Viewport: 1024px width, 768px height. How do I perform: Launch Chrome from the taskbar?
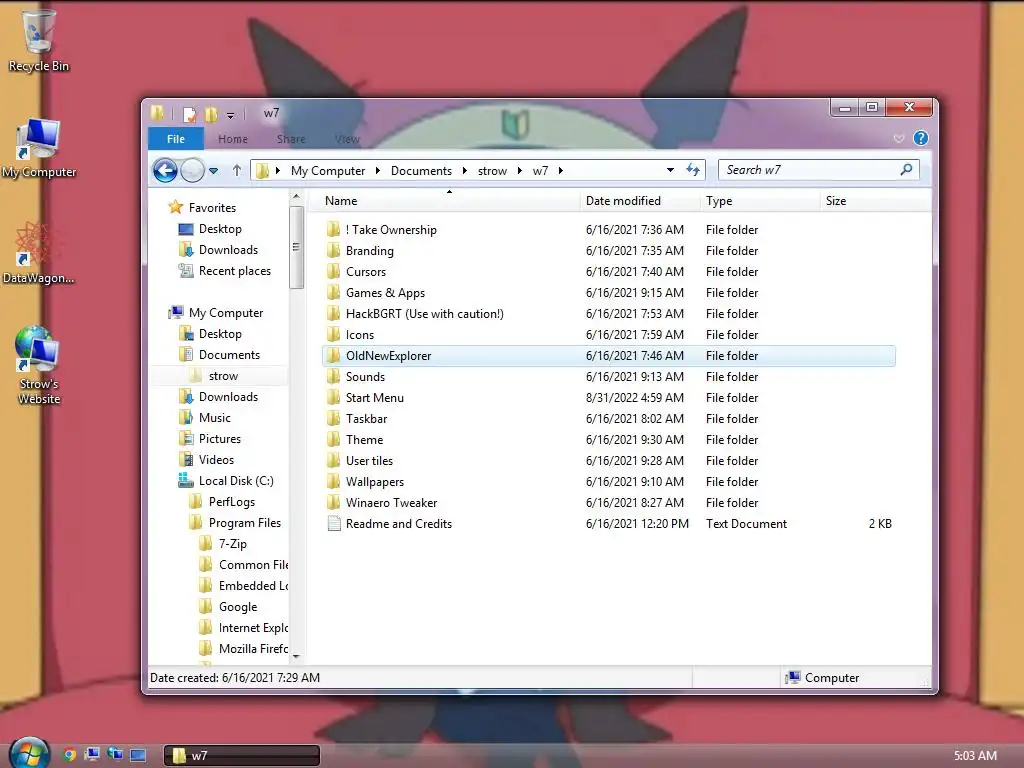pyautogui.click(x=69, y=755)
